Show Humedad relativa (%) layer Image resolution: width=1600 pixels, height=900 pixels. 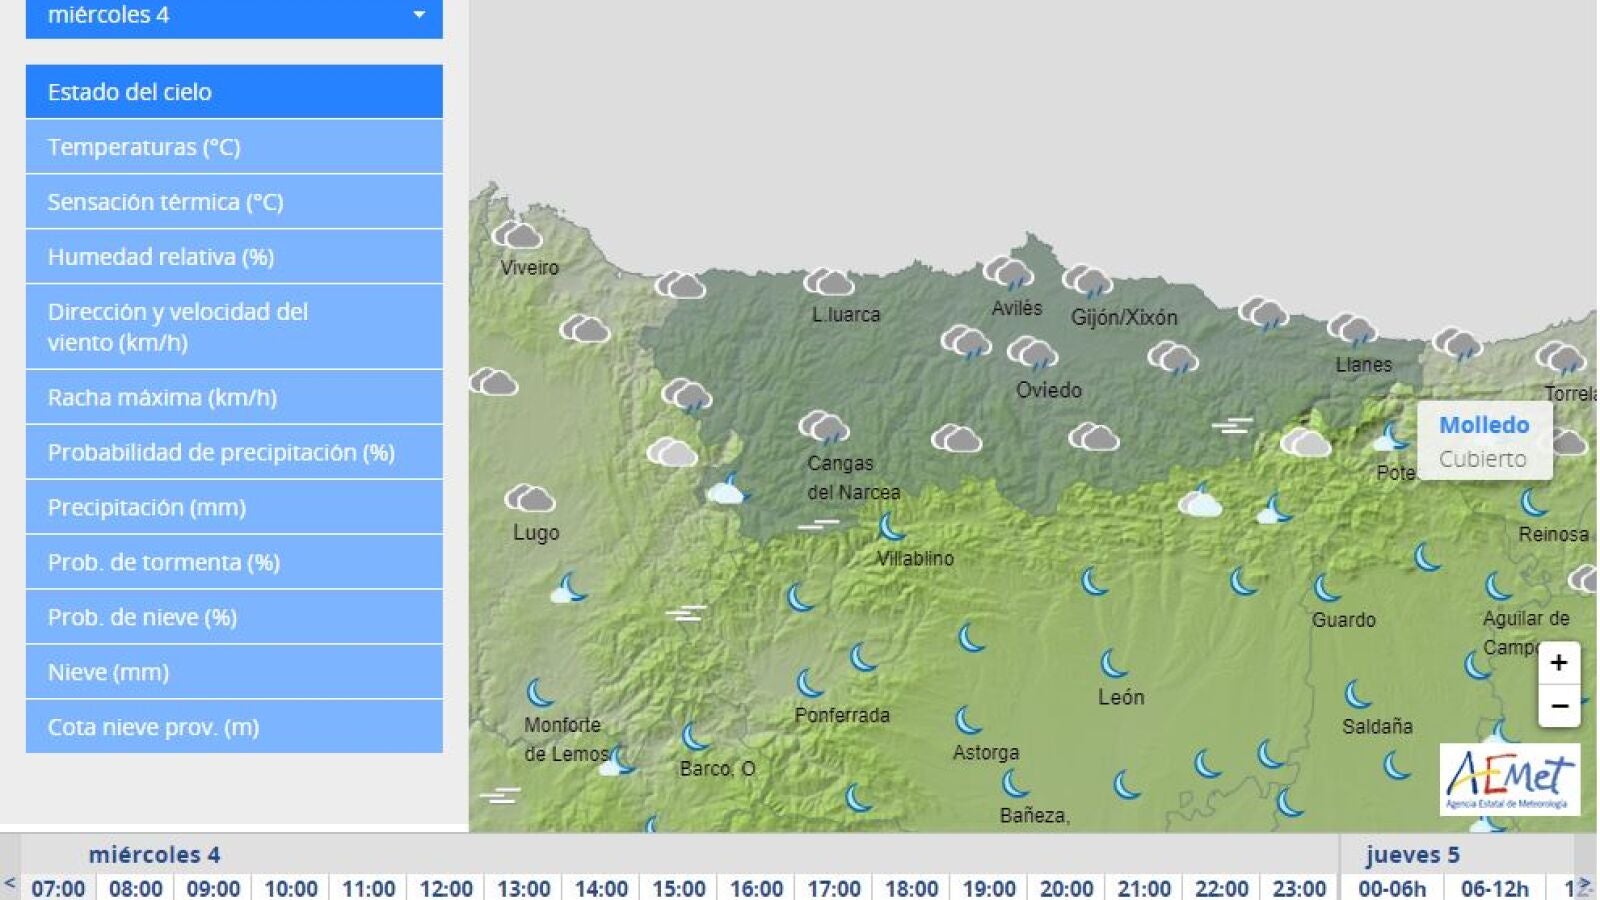click(x=234, y=257)
